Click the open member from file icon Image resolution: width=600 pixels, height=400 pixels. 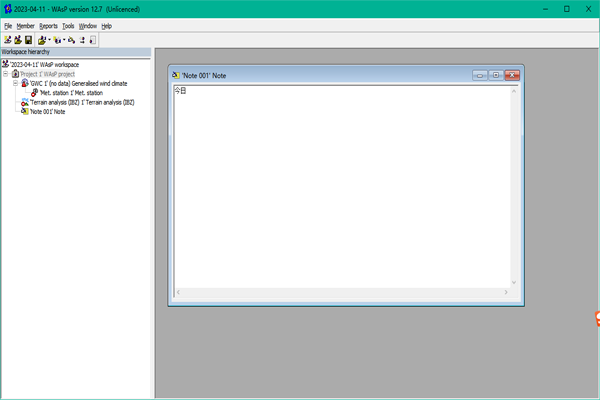(x=42, y=40)
